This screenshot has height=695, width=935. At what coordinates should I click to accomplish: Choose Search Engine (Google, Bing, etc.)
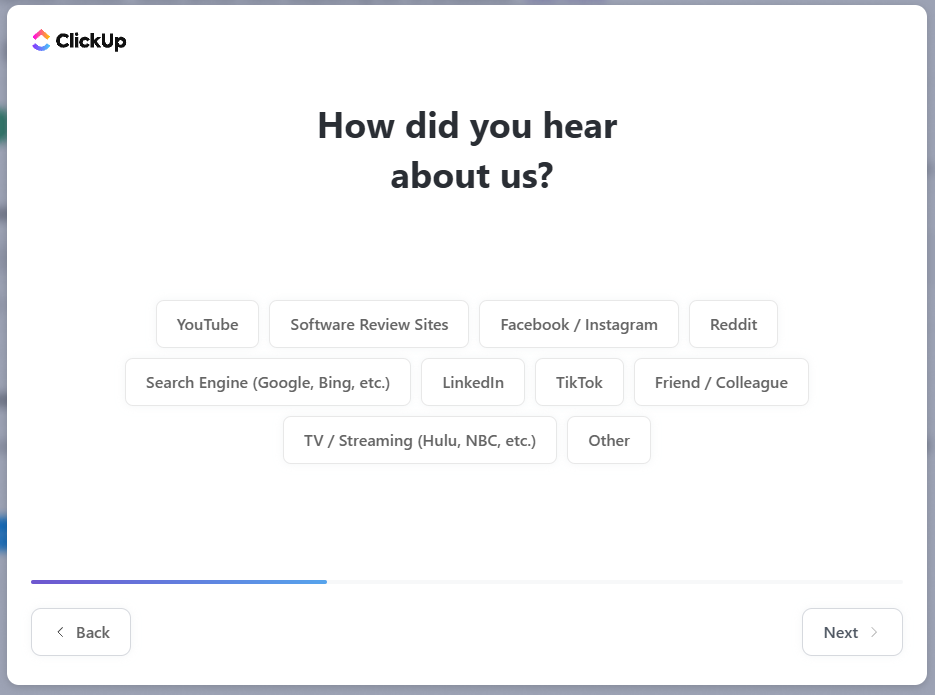pos(268,382)
